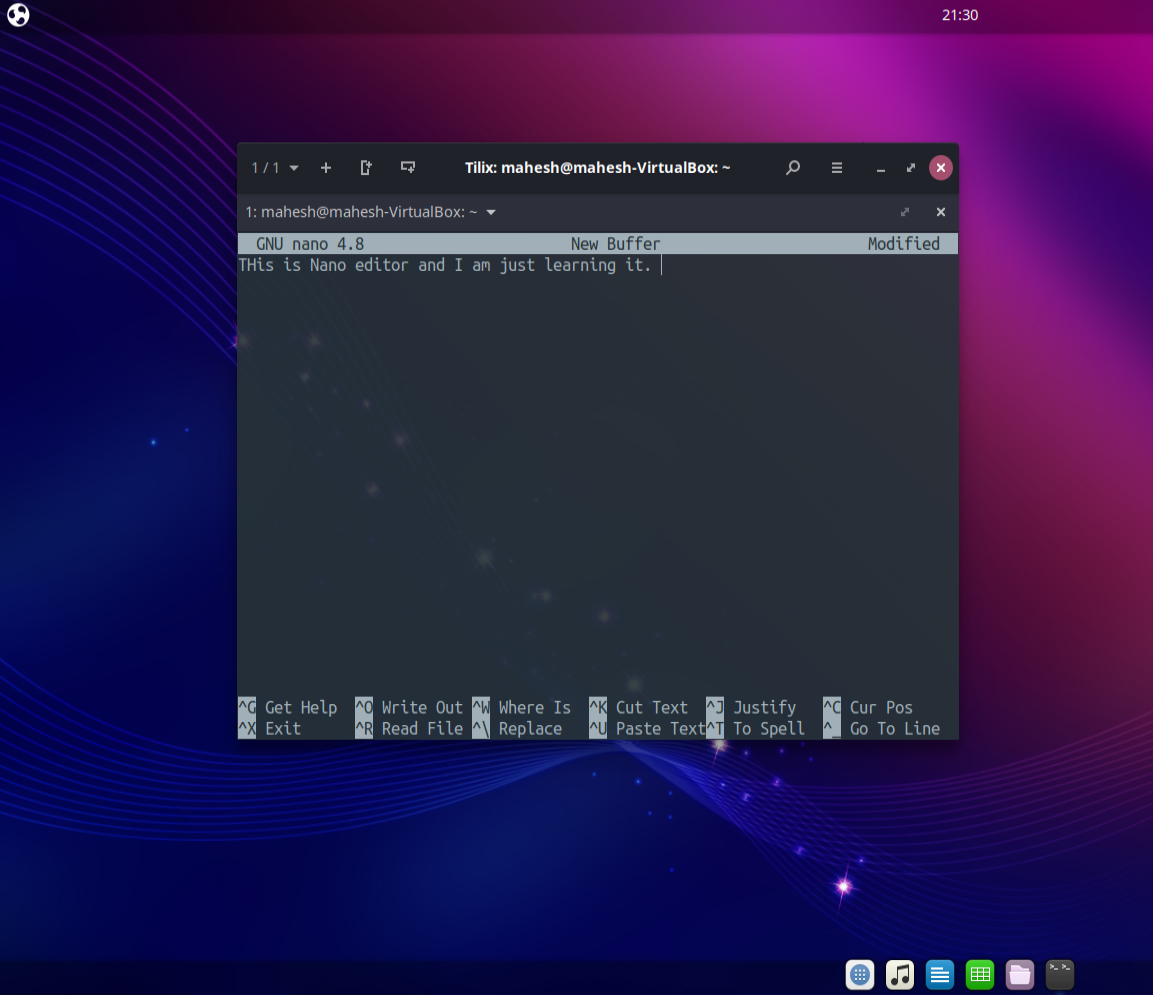This screenshot has width=1153, height=995.
Task: Launch the spreadsheet app from dock
Action: pos(979,975)
